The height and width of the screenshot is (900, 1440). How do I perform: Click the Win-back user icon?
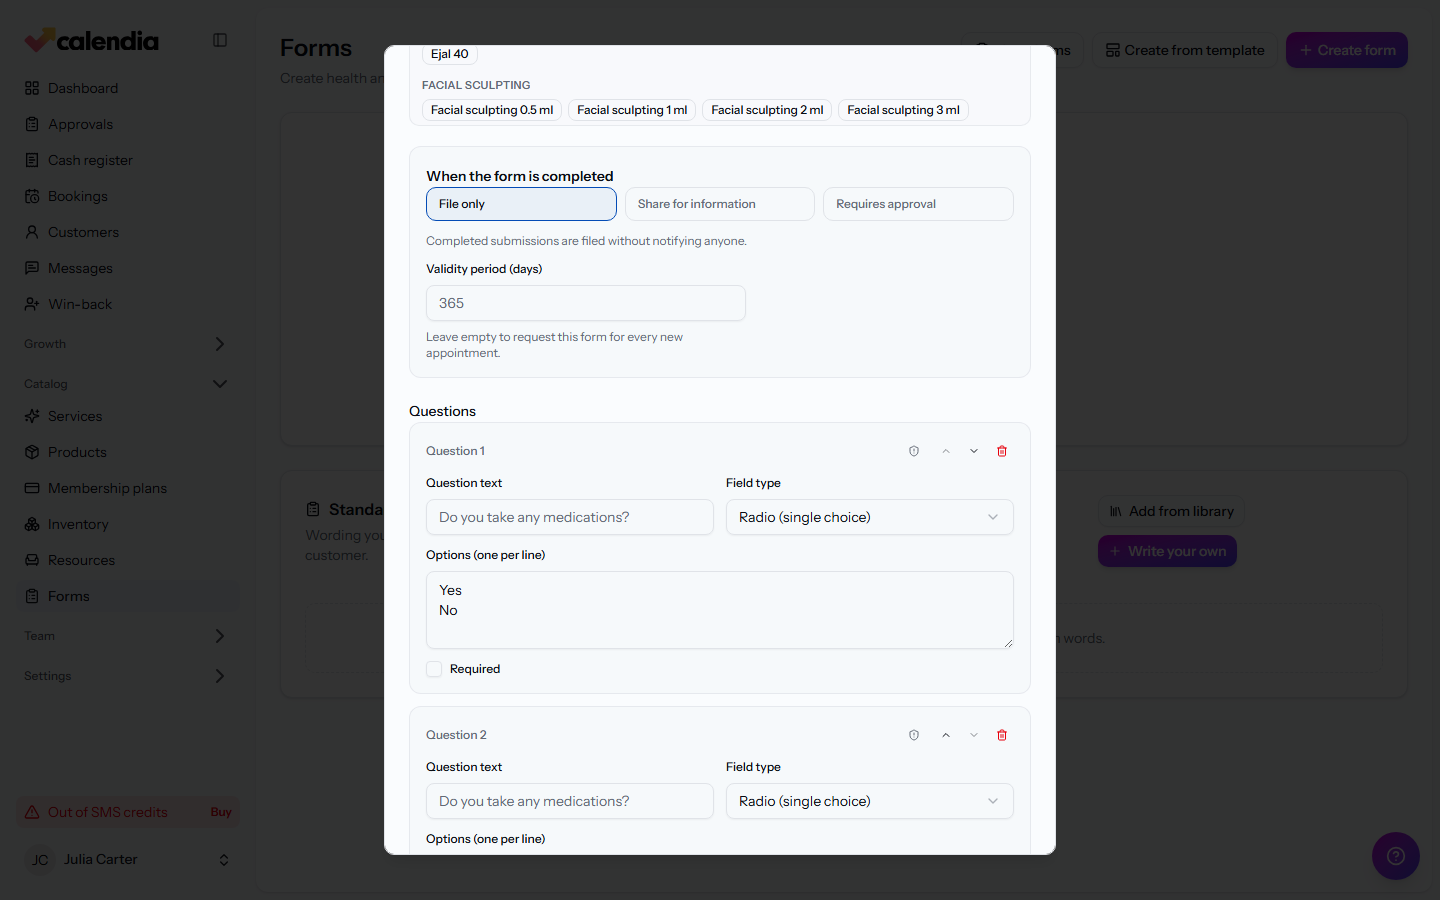[x=32, y=304]
